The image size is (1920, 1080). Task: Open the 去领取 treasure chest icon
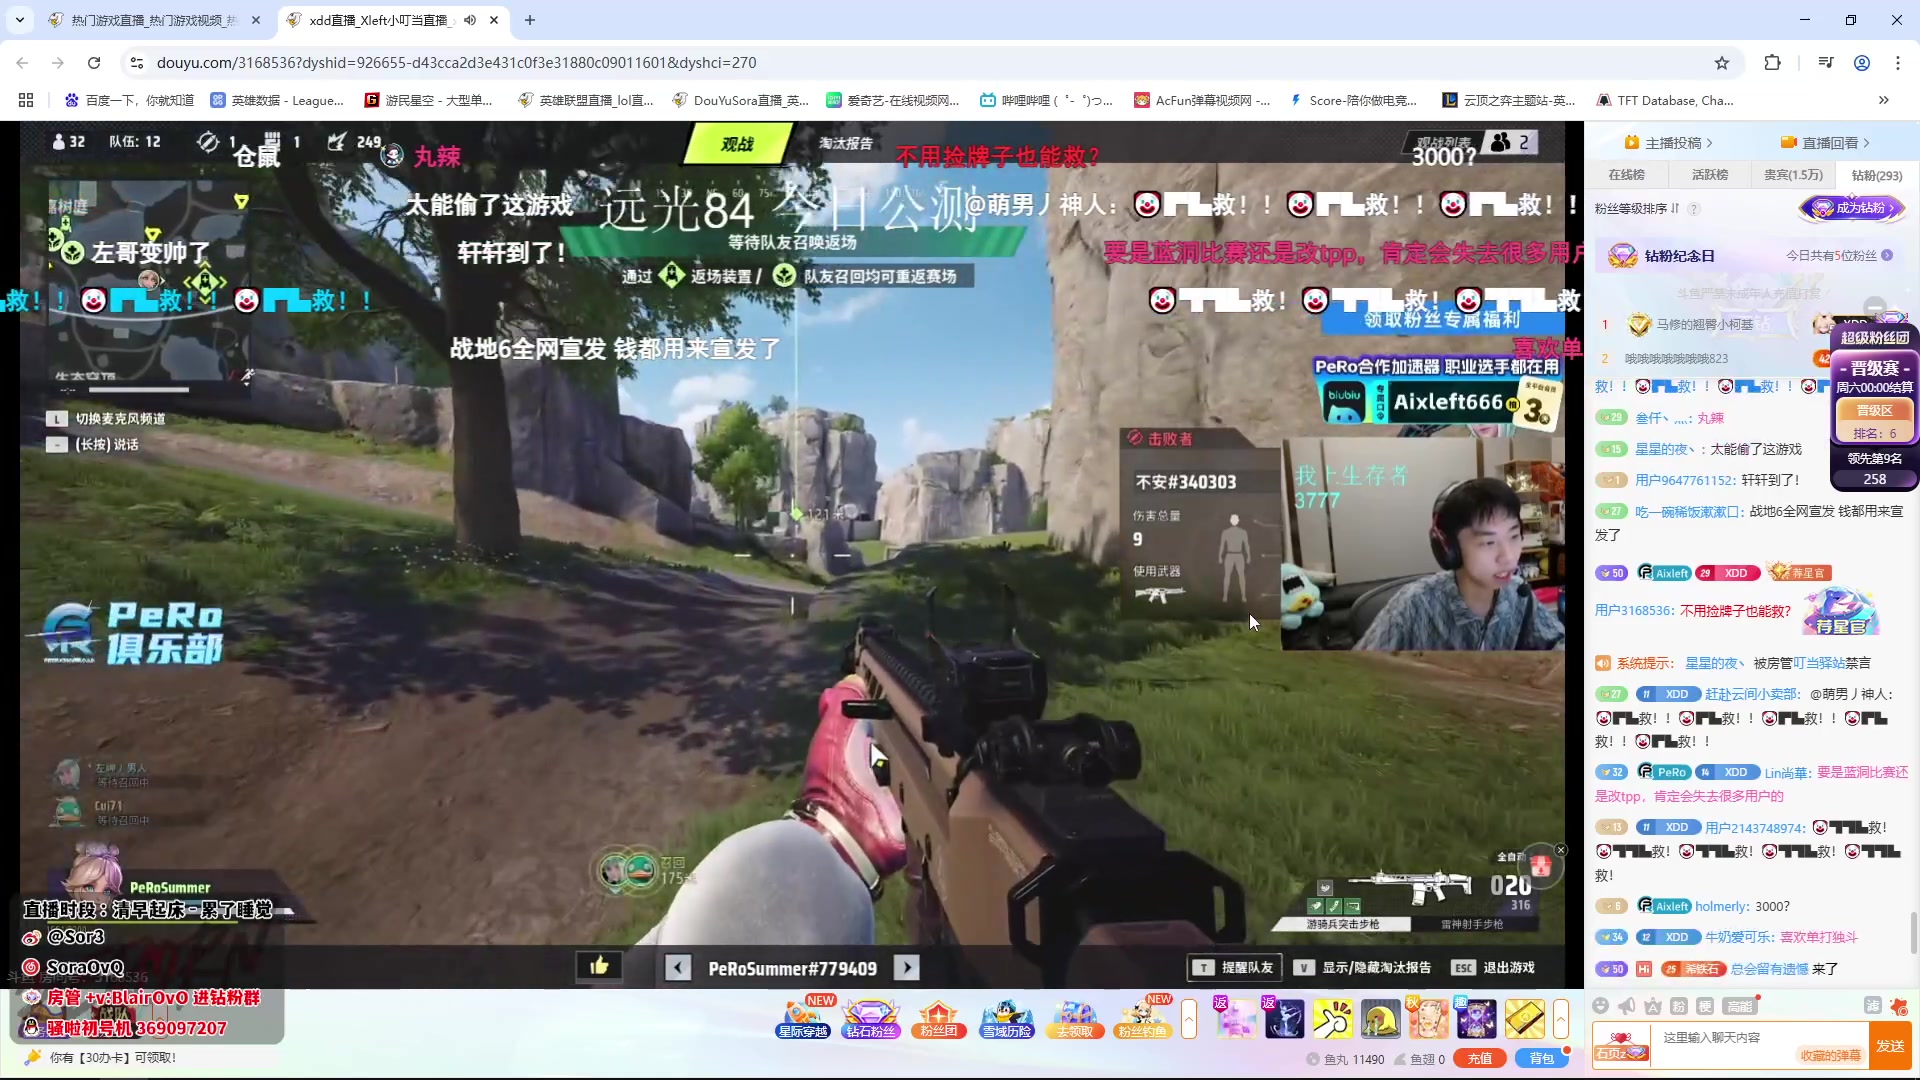point(1074,1018)
